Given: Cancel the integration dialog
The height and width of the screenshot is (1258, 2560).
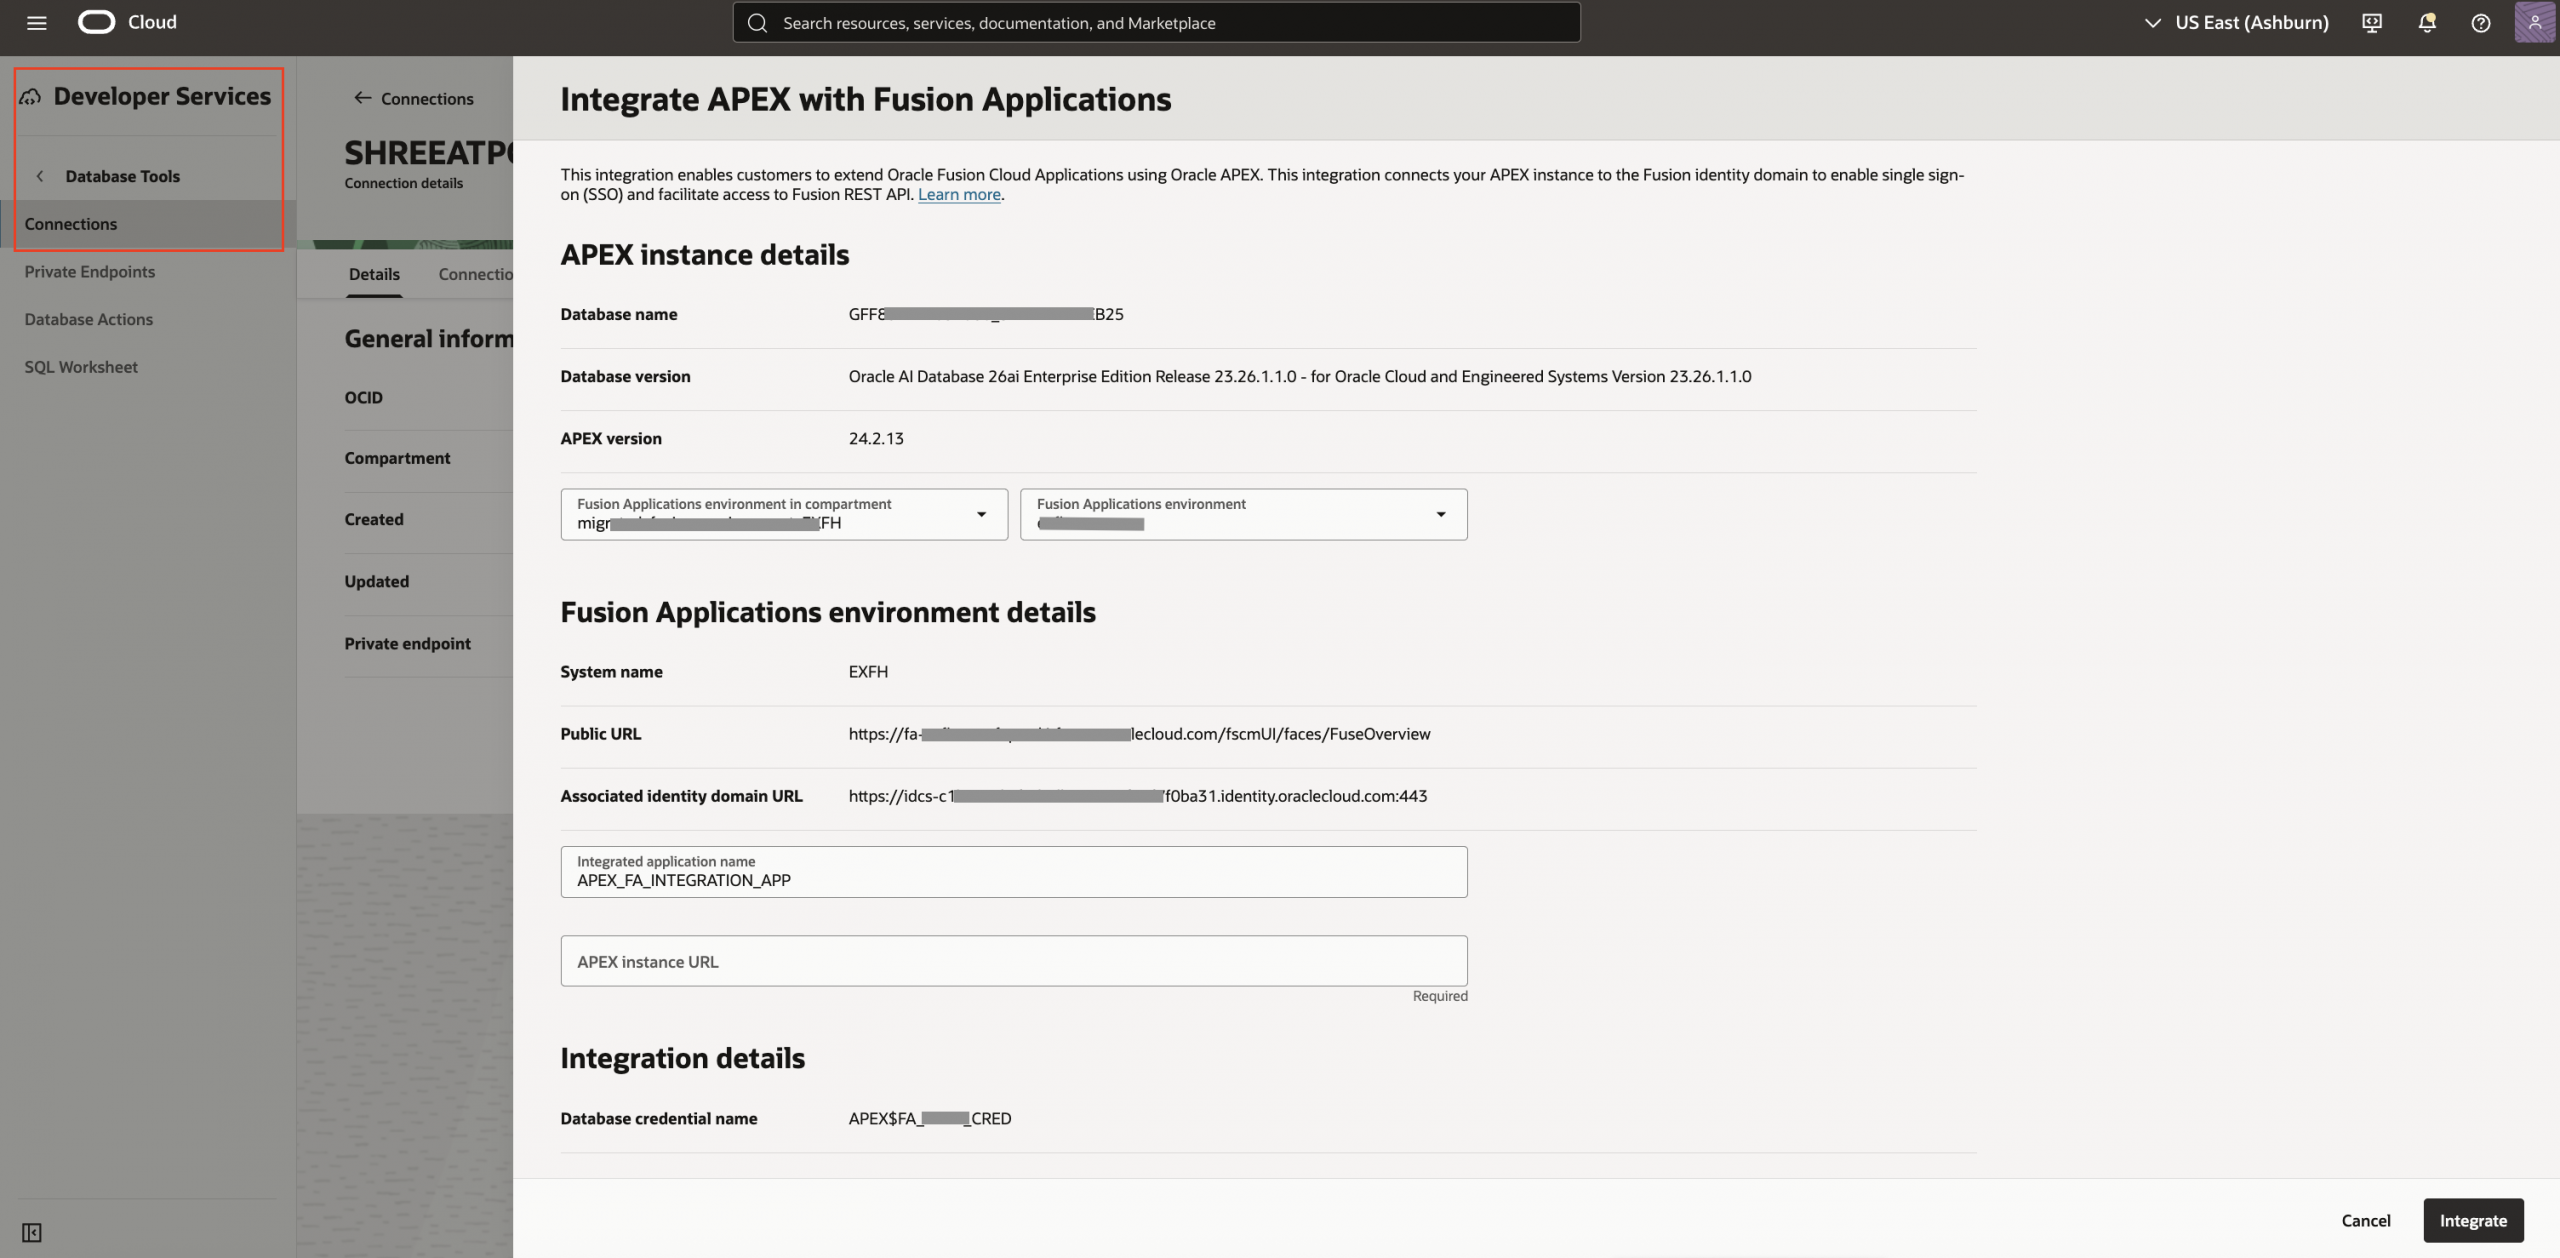Looking at the screenshot, I should point(2365,1220).
